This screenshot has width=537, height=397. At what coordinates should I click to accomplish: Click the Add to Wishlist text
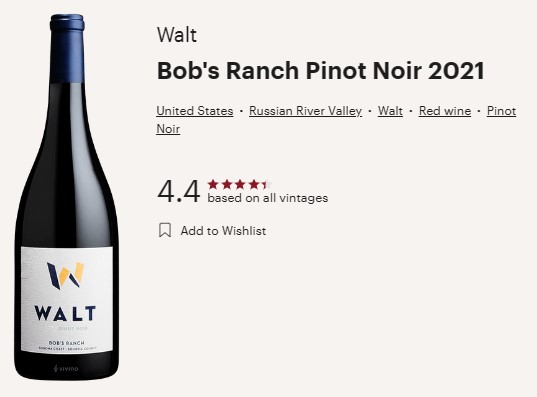[x=223, y=231]
